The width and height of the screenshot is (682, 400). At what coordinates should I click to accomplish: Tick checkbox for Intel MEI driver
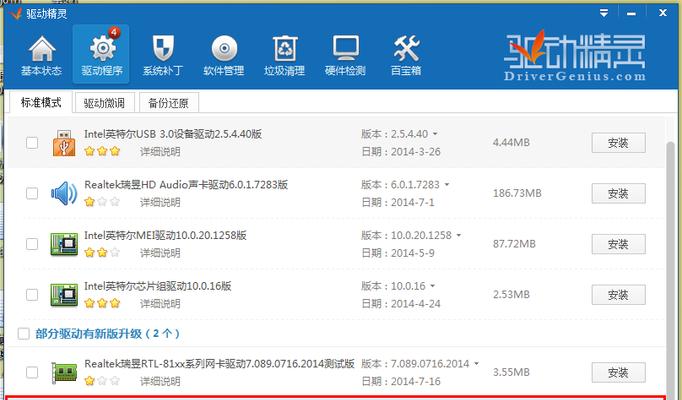coord(32,244)
